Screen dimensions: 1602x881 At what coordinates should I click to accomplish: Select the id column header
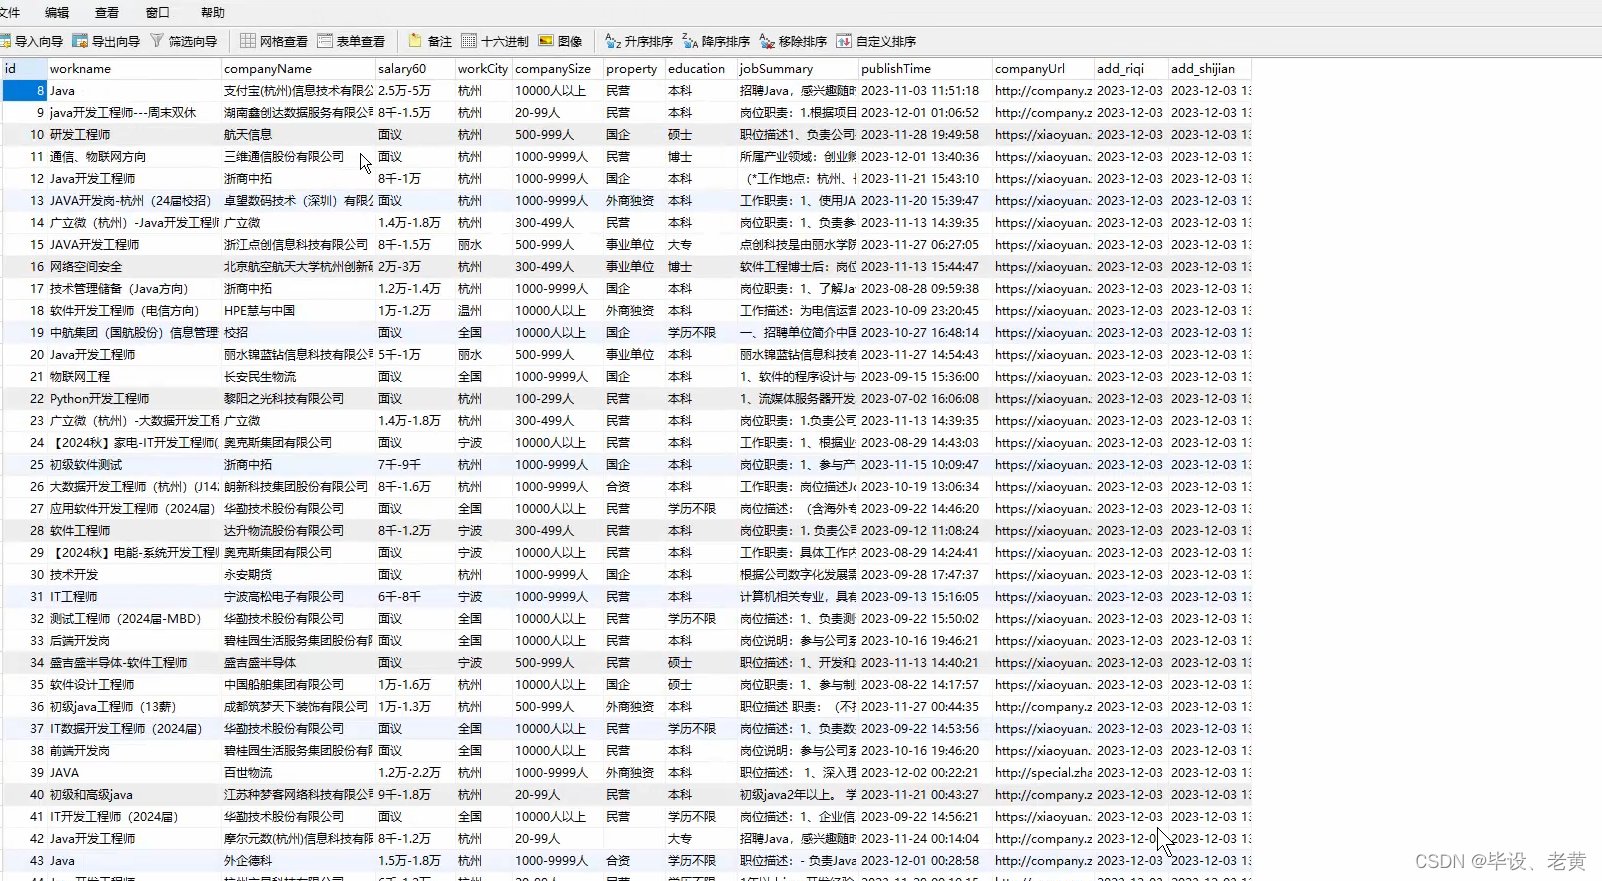pyautogui.click(x=24, y=69)
